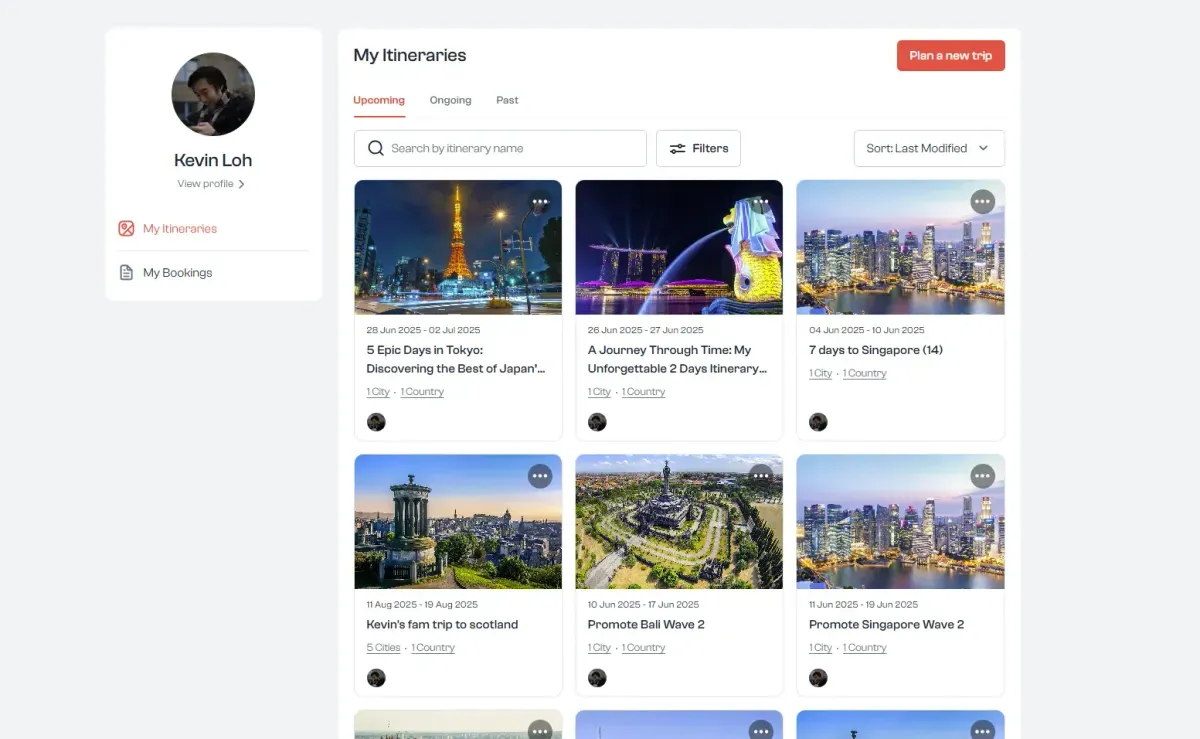Switch to the Ongoing tab
Screen dimensions: 1200x739
(x=450, y=100)
